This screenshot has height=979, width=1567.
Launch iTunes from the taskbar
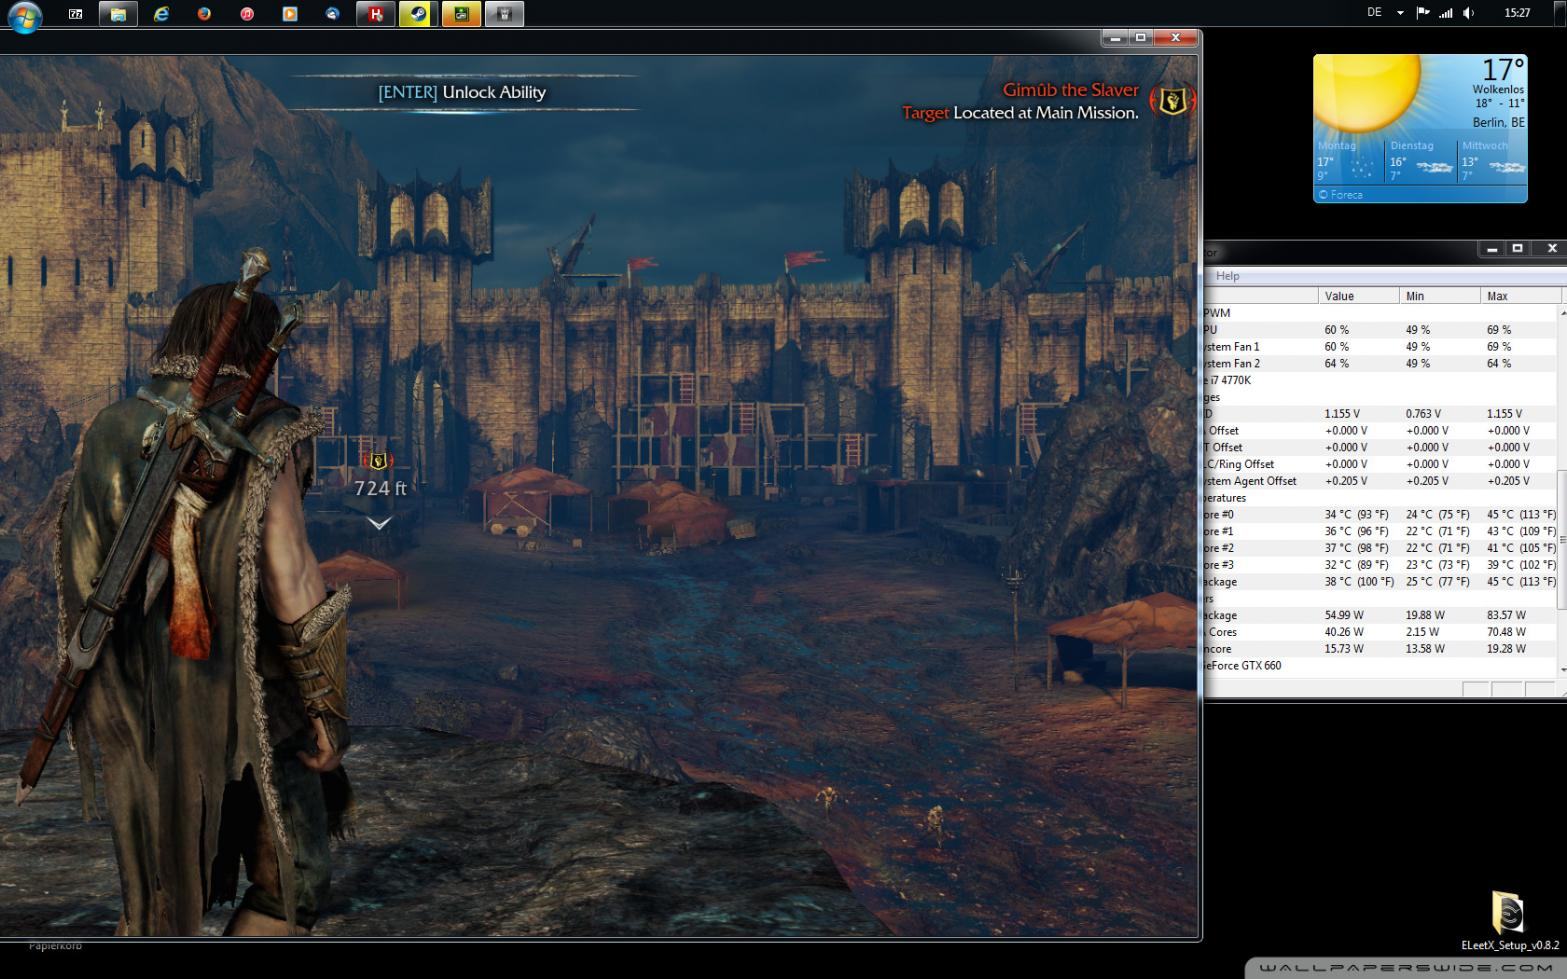(247, 14)
